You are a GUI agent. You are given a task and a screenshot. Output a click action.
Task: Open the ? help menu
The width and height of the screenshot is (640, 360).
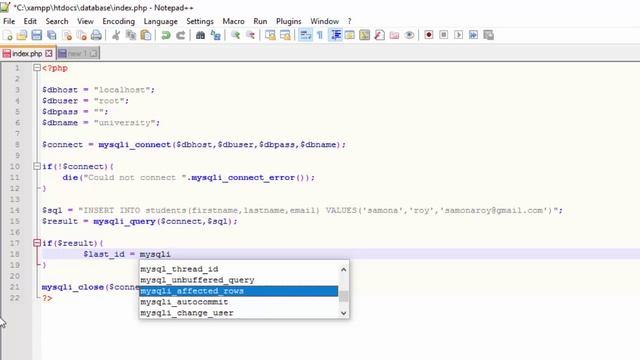[x=349, y=21]
